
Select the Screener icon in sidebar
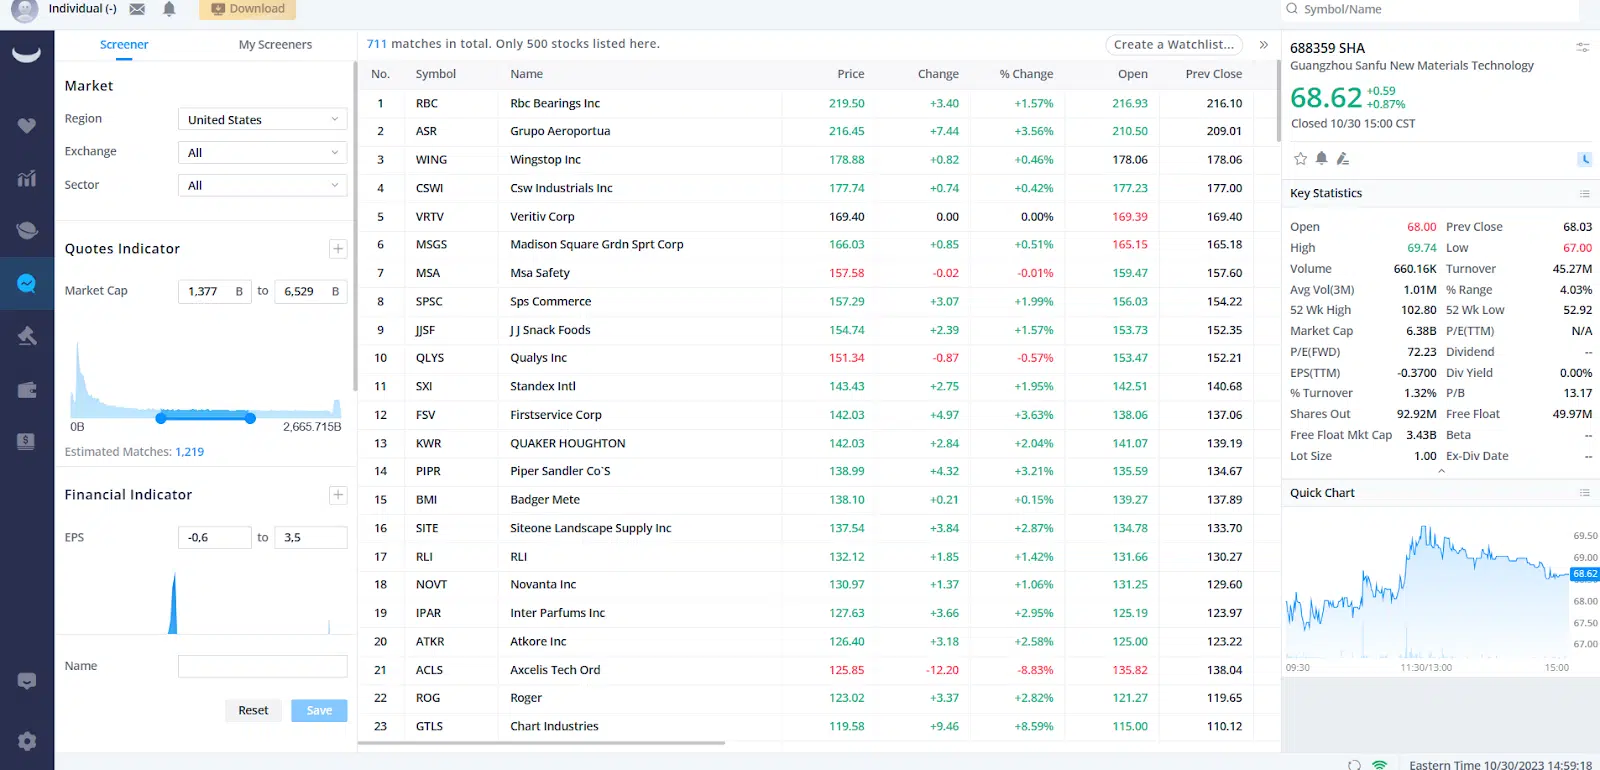pos(27,283)
